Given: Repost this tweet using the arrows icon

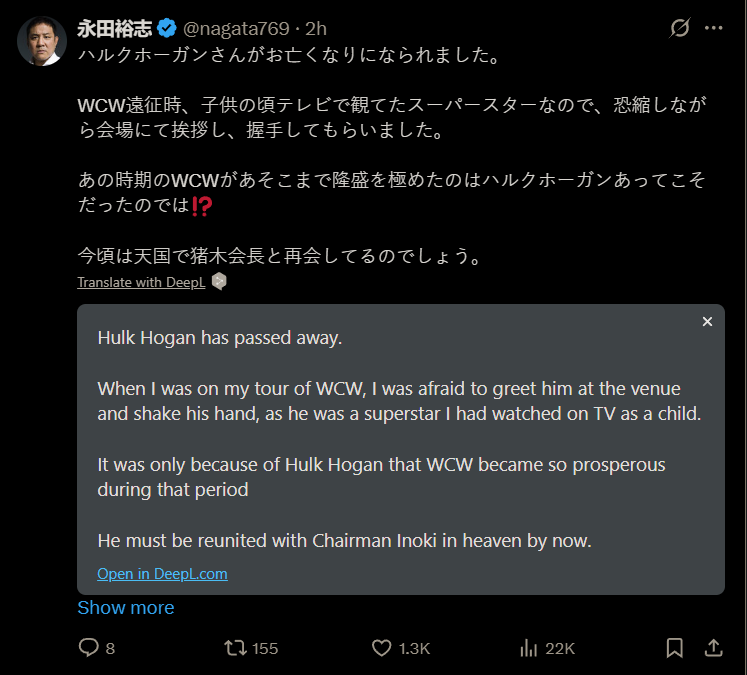Looking at the screenshot, I should click(x=236, y=648).
